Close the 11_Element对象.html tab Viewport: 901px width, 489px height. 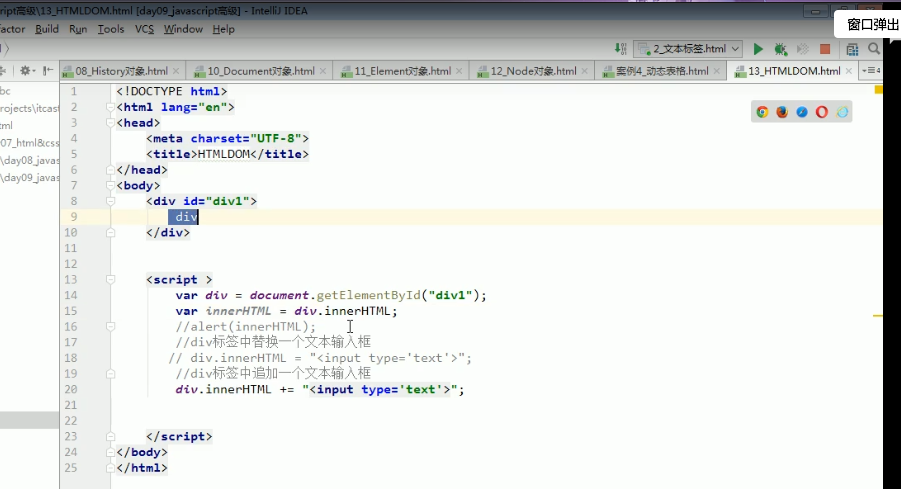click(x=459, y=71)
